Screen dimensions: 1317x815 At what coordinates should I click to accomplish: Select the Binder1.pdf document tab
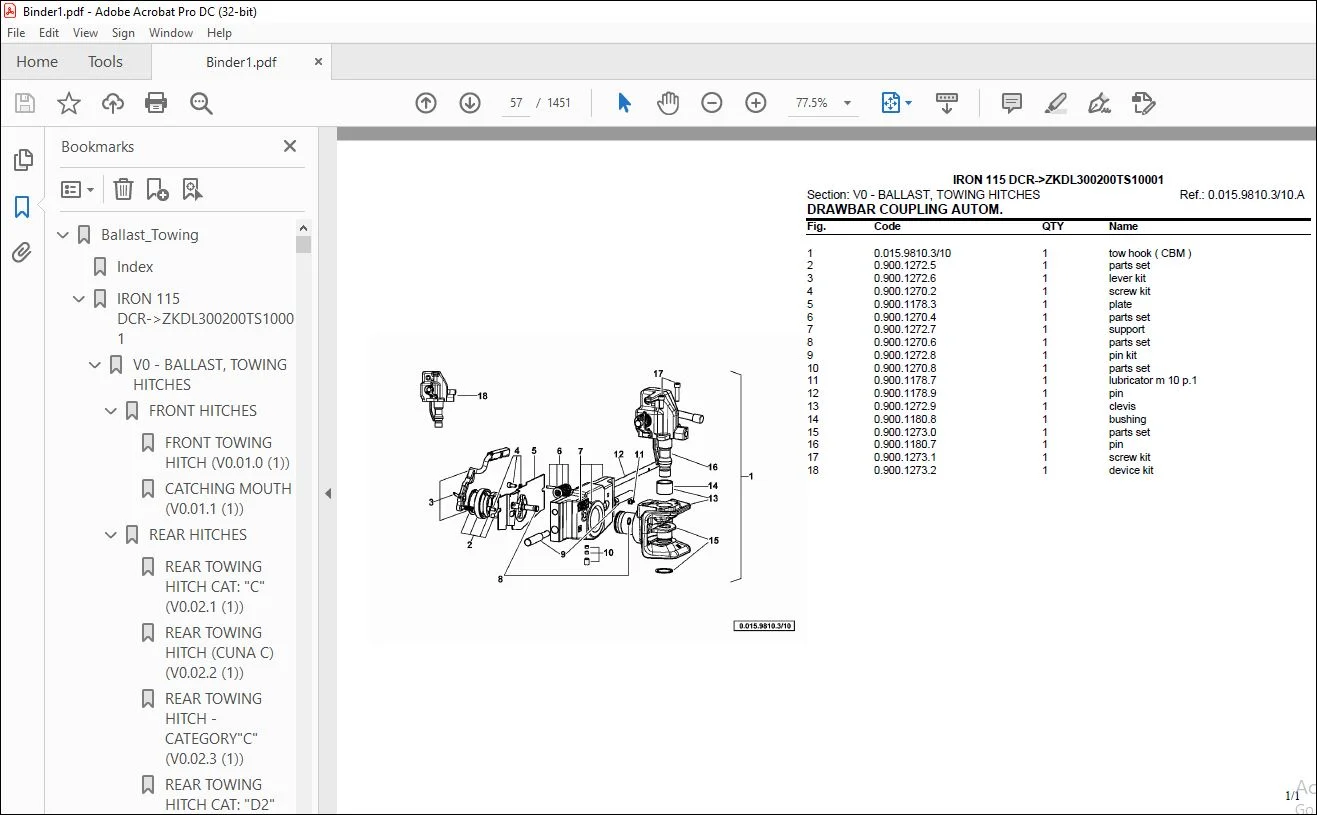coord(240,62)
